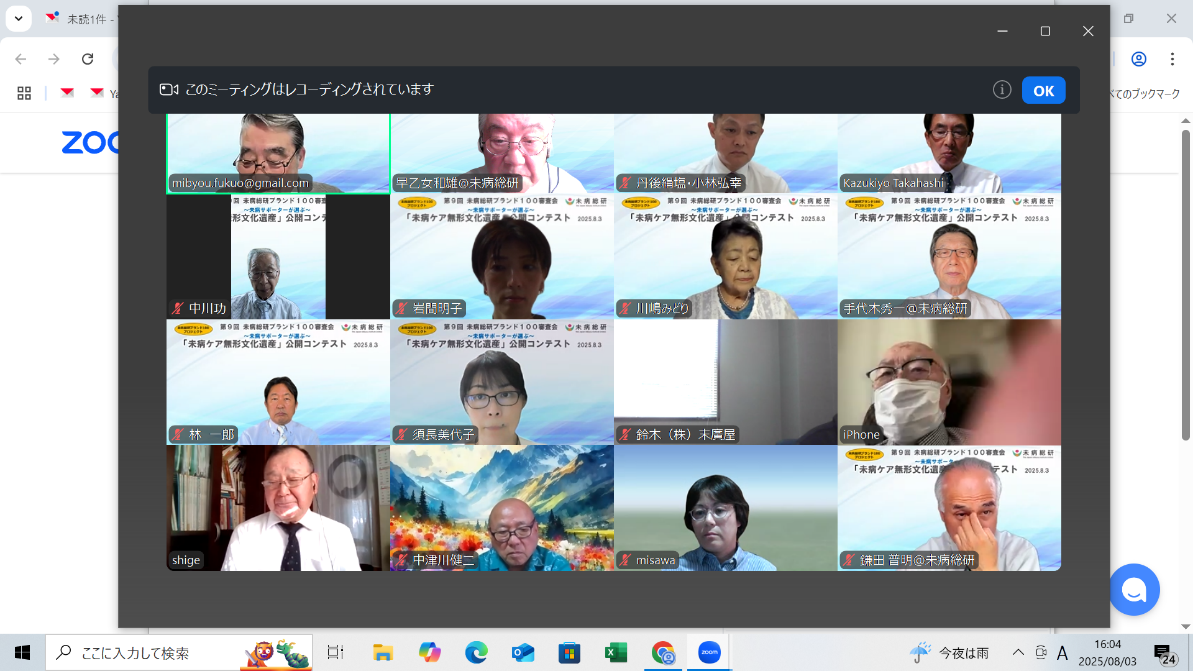Close the Zoom meeting window
This screenshot has height=671, width=1193.
pyautogui.click(x=1088, y=31)
